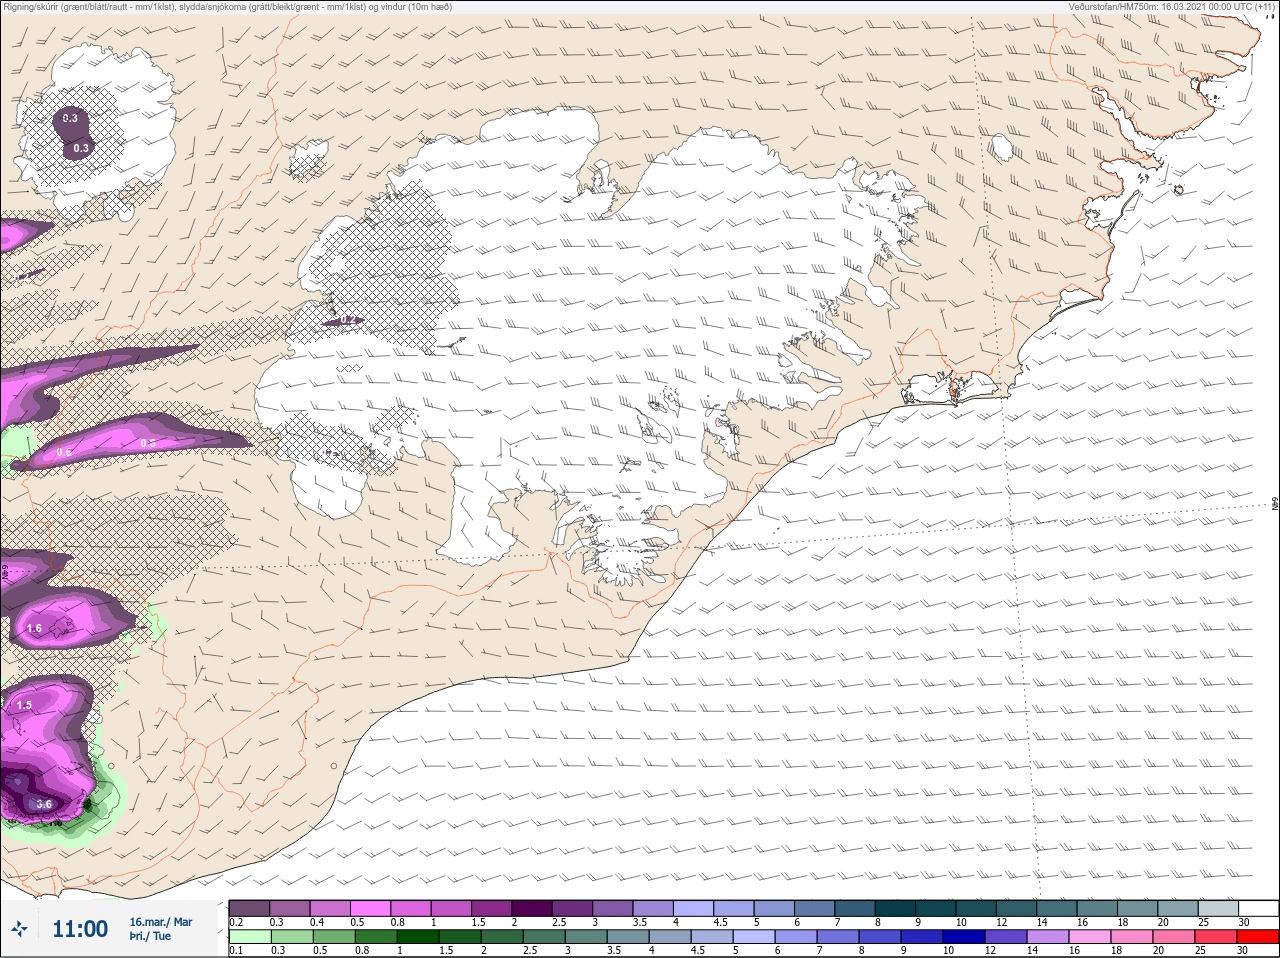Select the grey-teal 20 upper legend swatch
The image size is (1280, 958).
point(1178,907)
